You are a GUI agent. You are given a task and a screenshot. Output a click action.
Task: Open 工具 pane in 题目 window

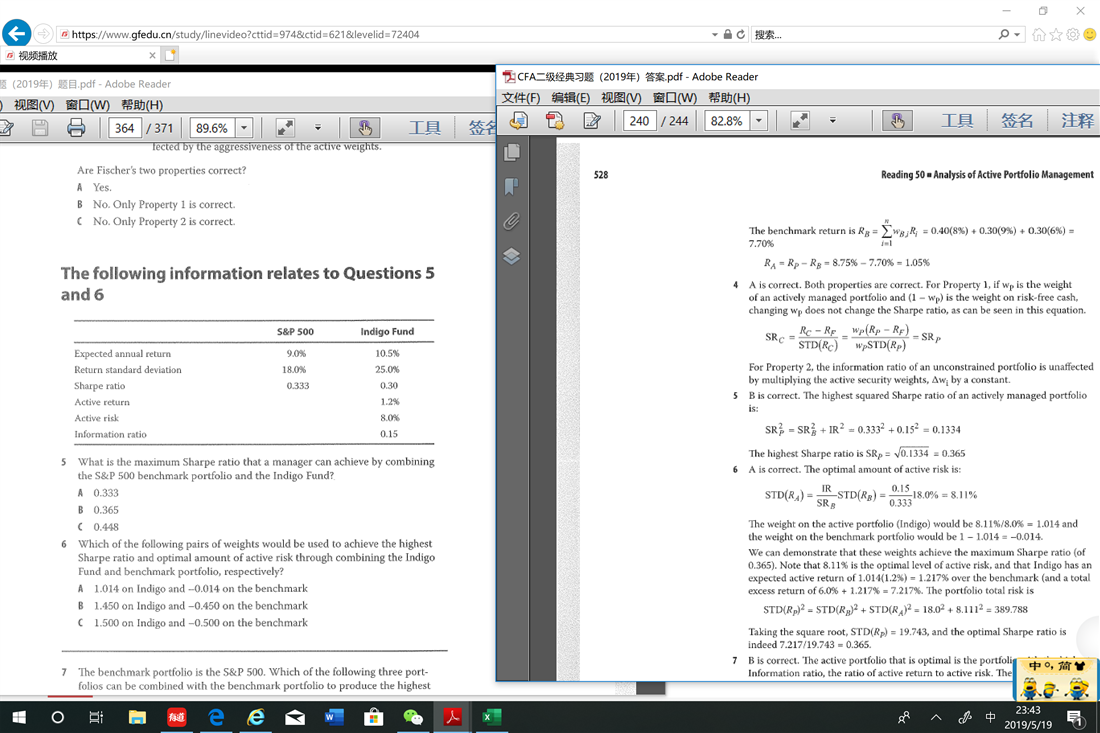(425, 128)
